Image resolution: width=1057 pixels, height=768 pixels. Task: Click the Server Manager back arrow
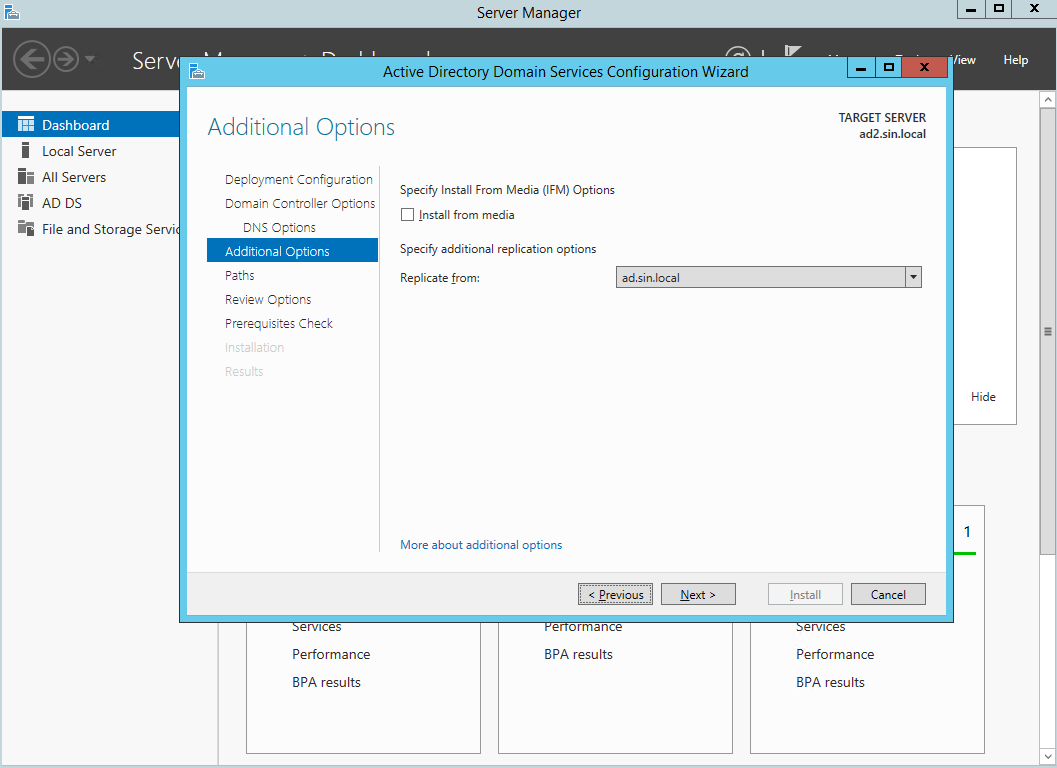coord(32,59)
